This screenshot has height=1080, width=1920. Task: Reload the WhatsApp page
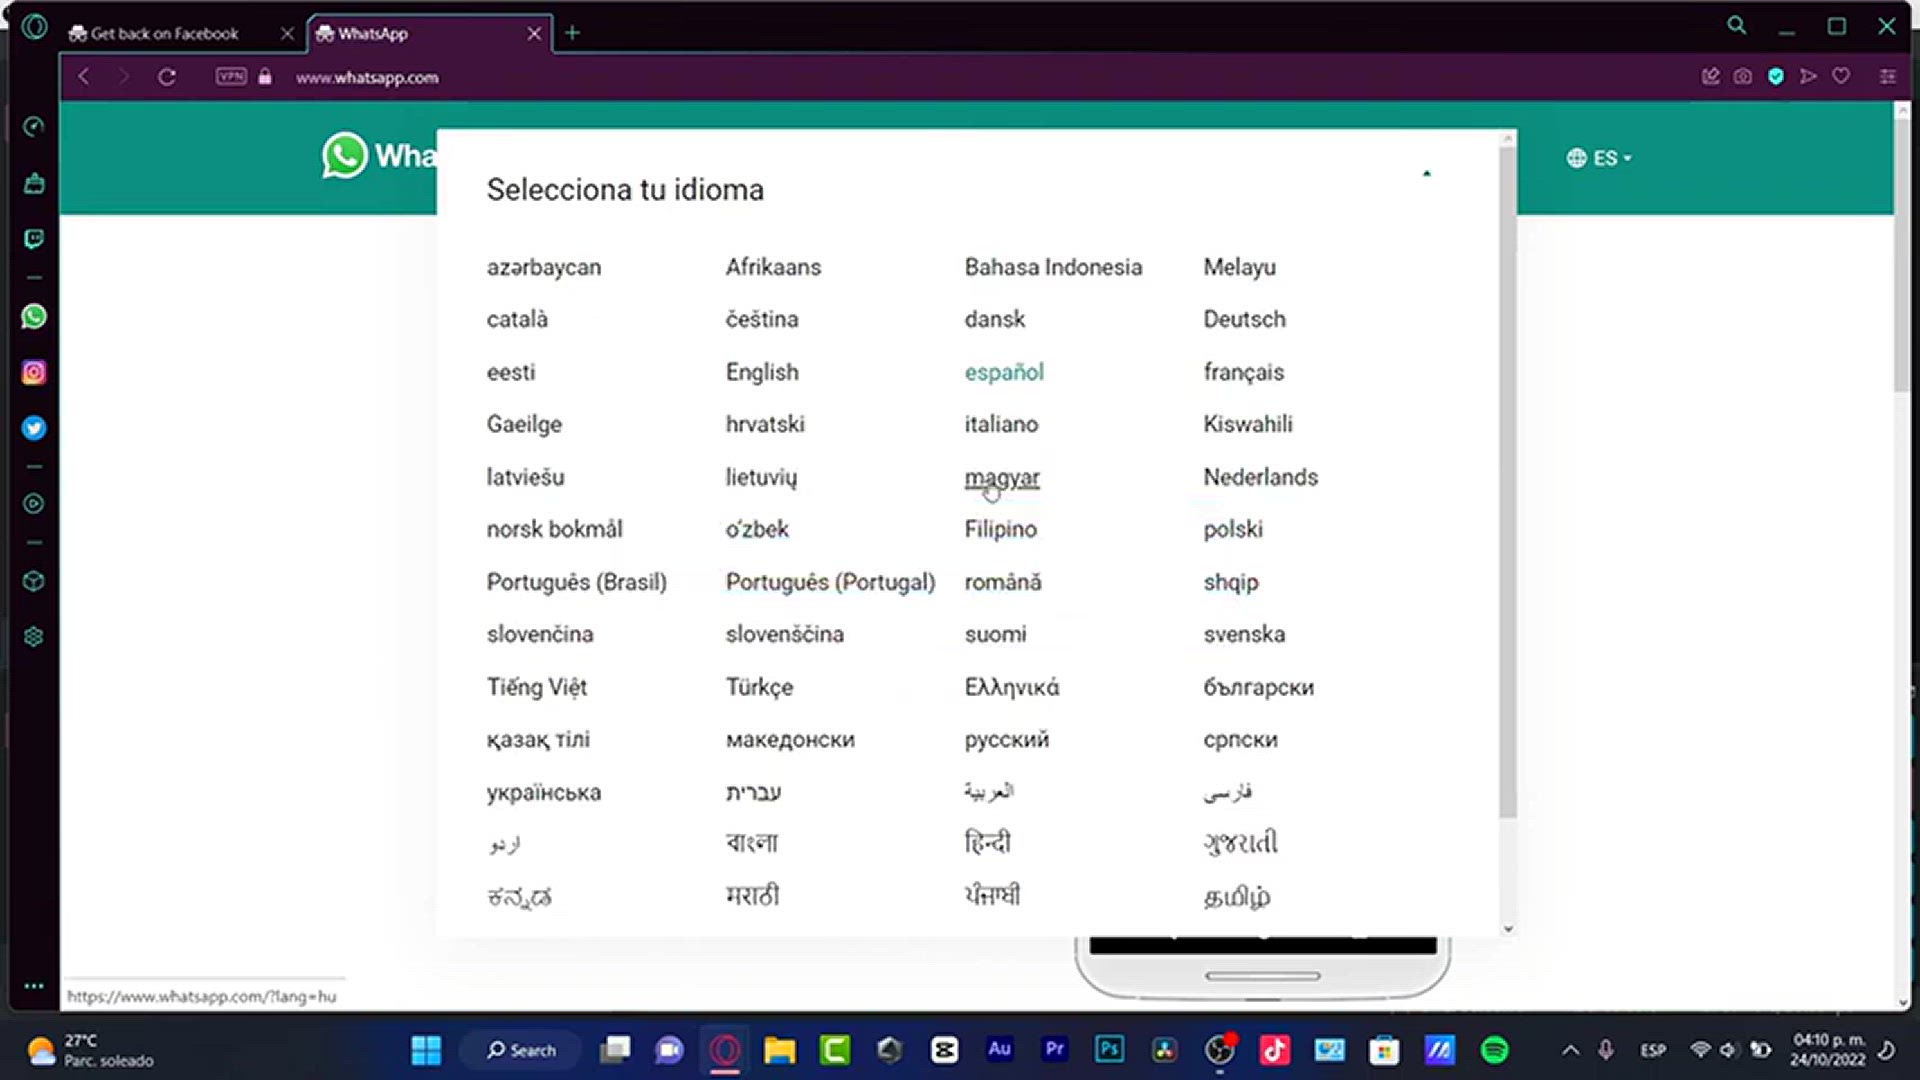point(167,77)
